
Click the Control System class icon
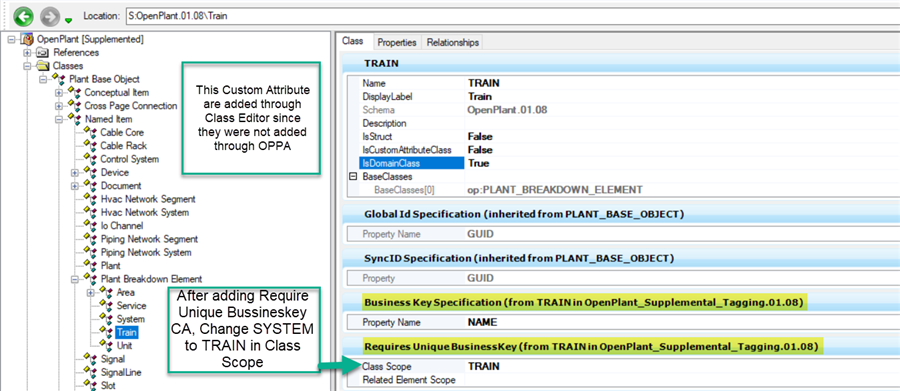pyautogui.click(x=91, y=158)
